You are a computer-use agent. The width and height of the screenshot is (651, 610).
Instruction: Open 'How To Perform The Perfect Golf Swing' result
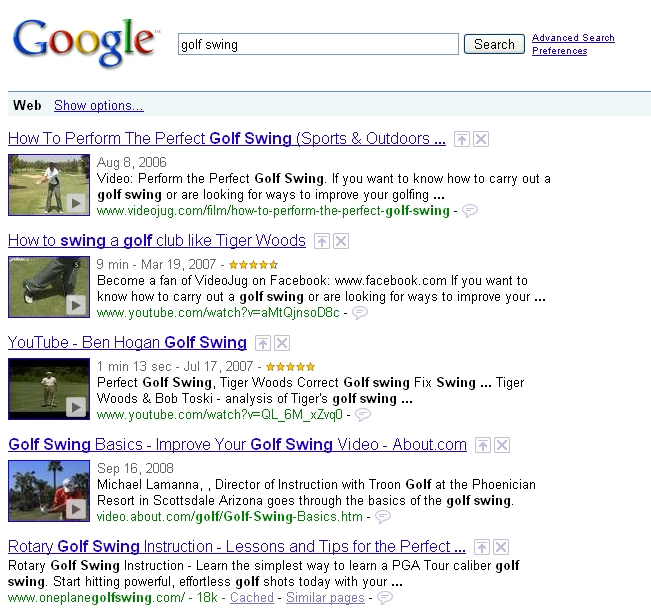[x=227, y=139]
